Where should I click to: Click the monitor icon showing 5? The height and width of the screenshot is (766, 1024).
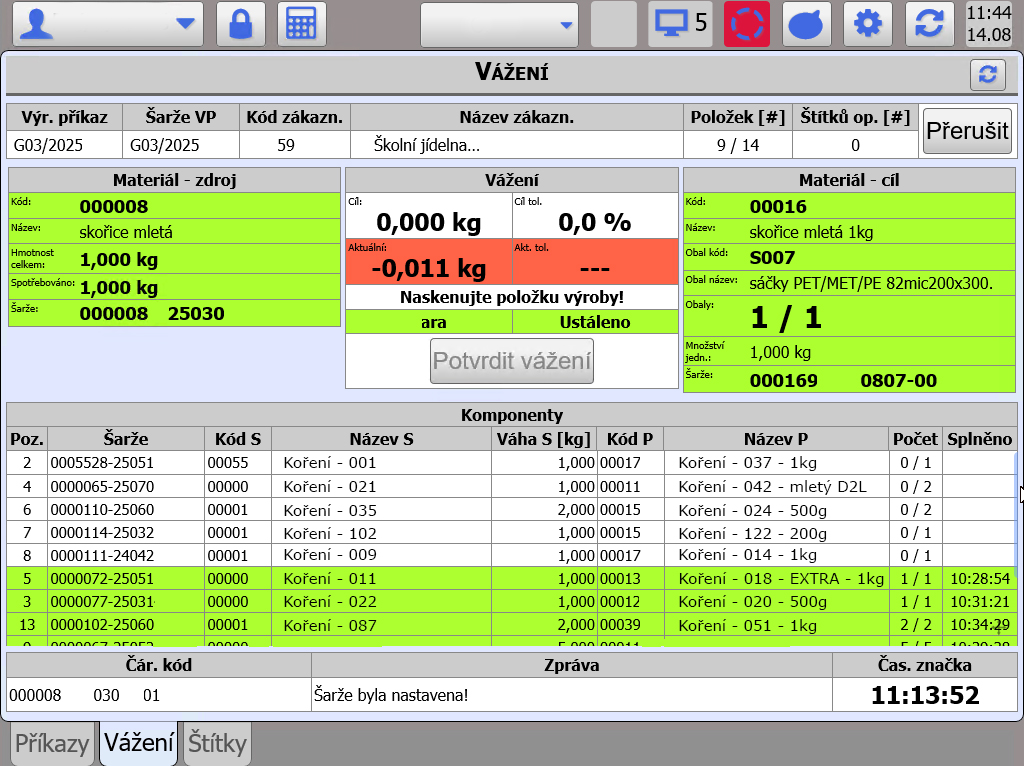click(680, 24)
